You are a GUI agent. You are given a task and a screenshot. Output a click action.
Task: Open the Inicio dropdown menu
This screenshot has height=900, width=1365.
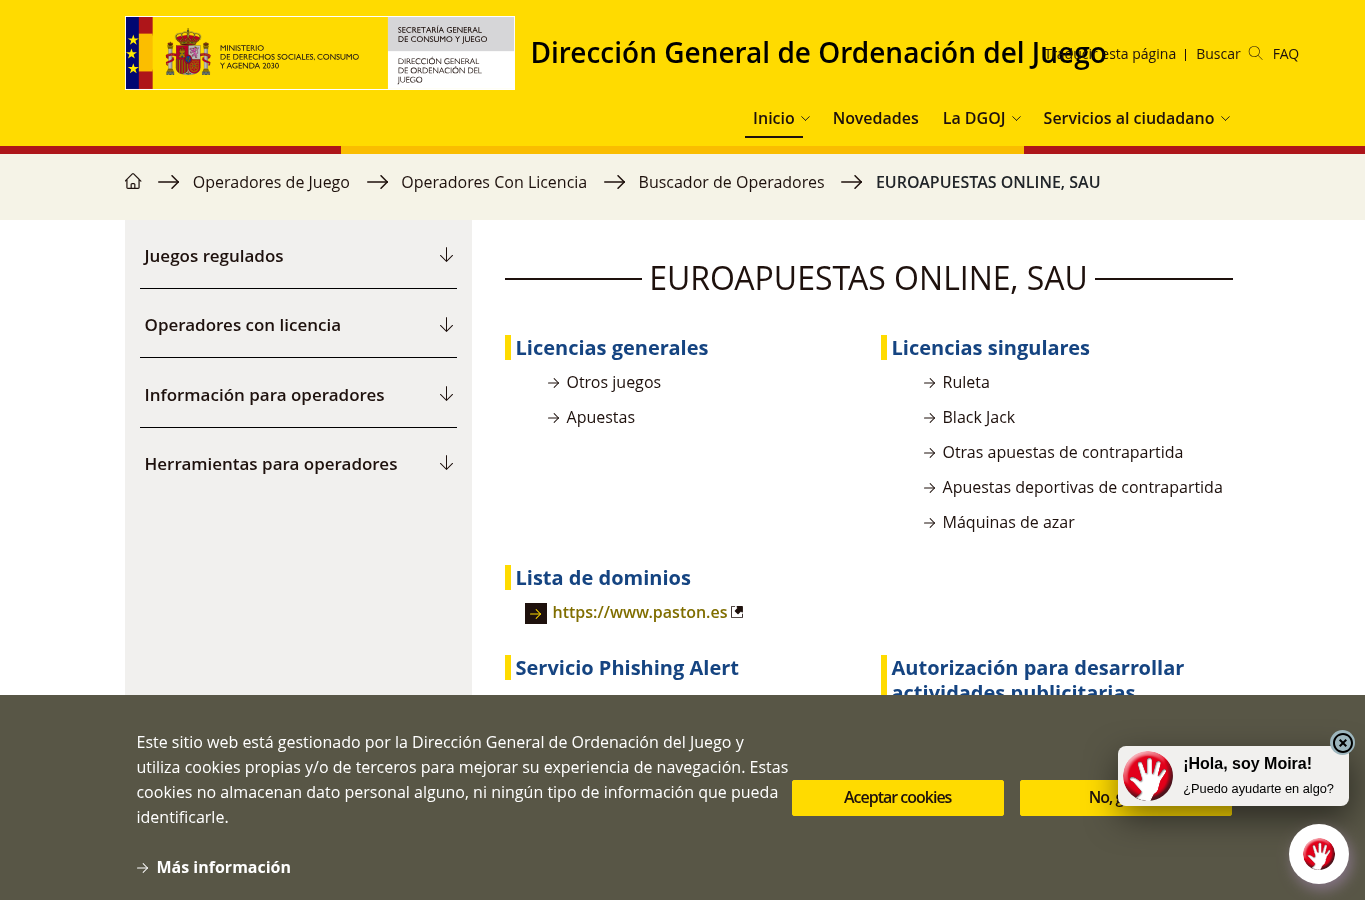tap(781, 118)
